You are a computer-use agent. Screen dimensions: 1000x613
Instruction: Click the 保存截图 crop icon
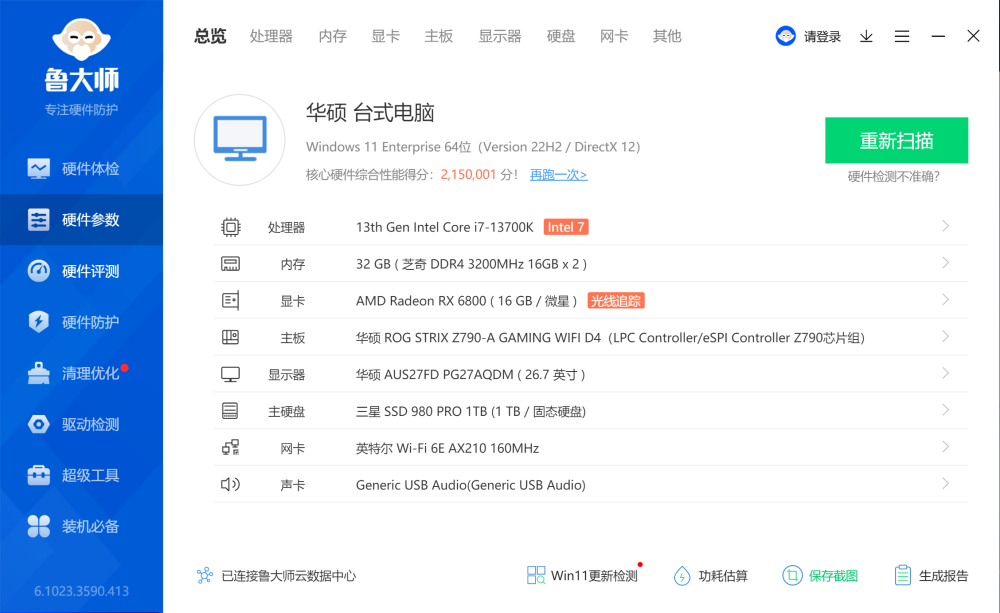792,575
